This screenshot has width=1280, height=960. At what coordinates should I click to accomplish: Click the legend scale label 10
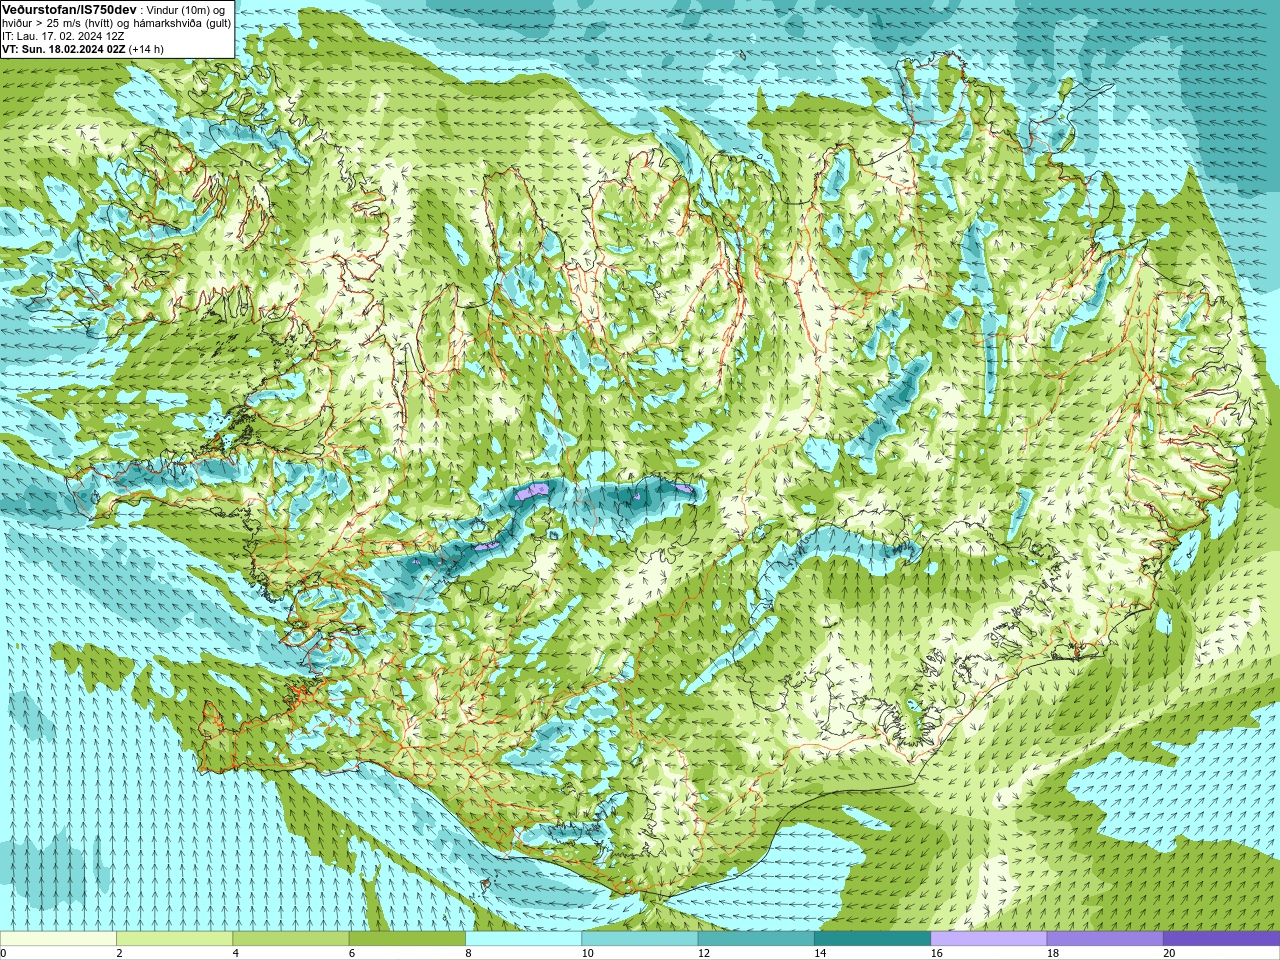587,953
